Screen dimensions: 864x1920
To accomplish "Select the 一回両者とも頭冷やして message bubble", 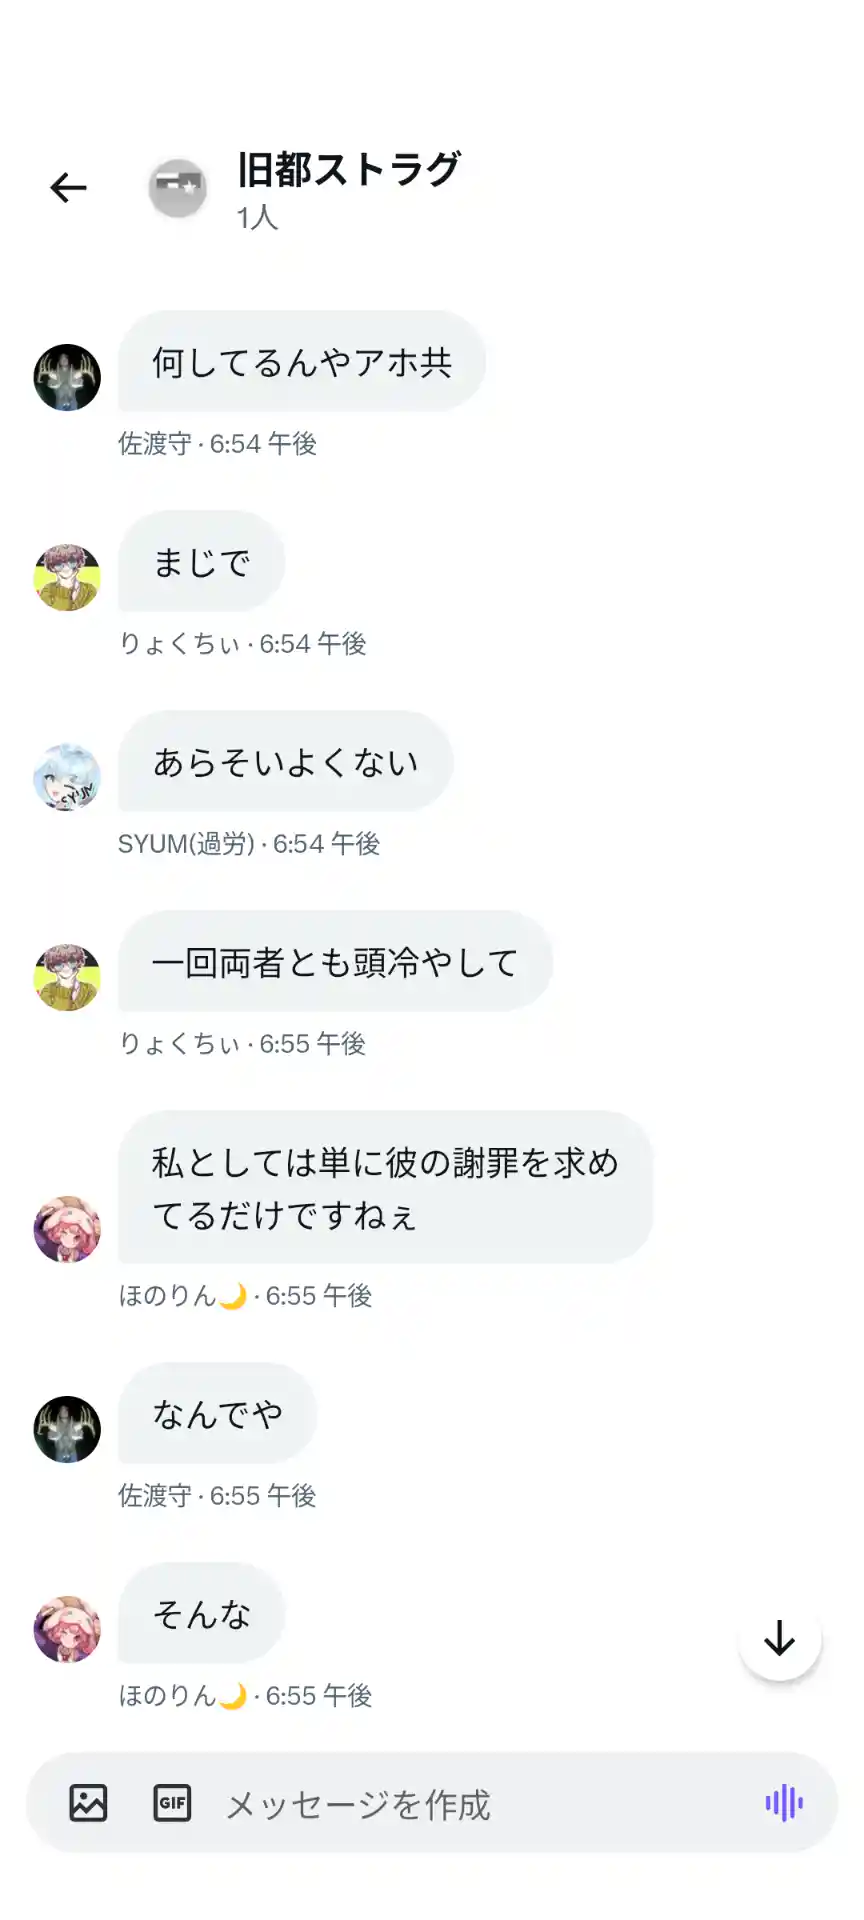I will [x=335, y=961].
